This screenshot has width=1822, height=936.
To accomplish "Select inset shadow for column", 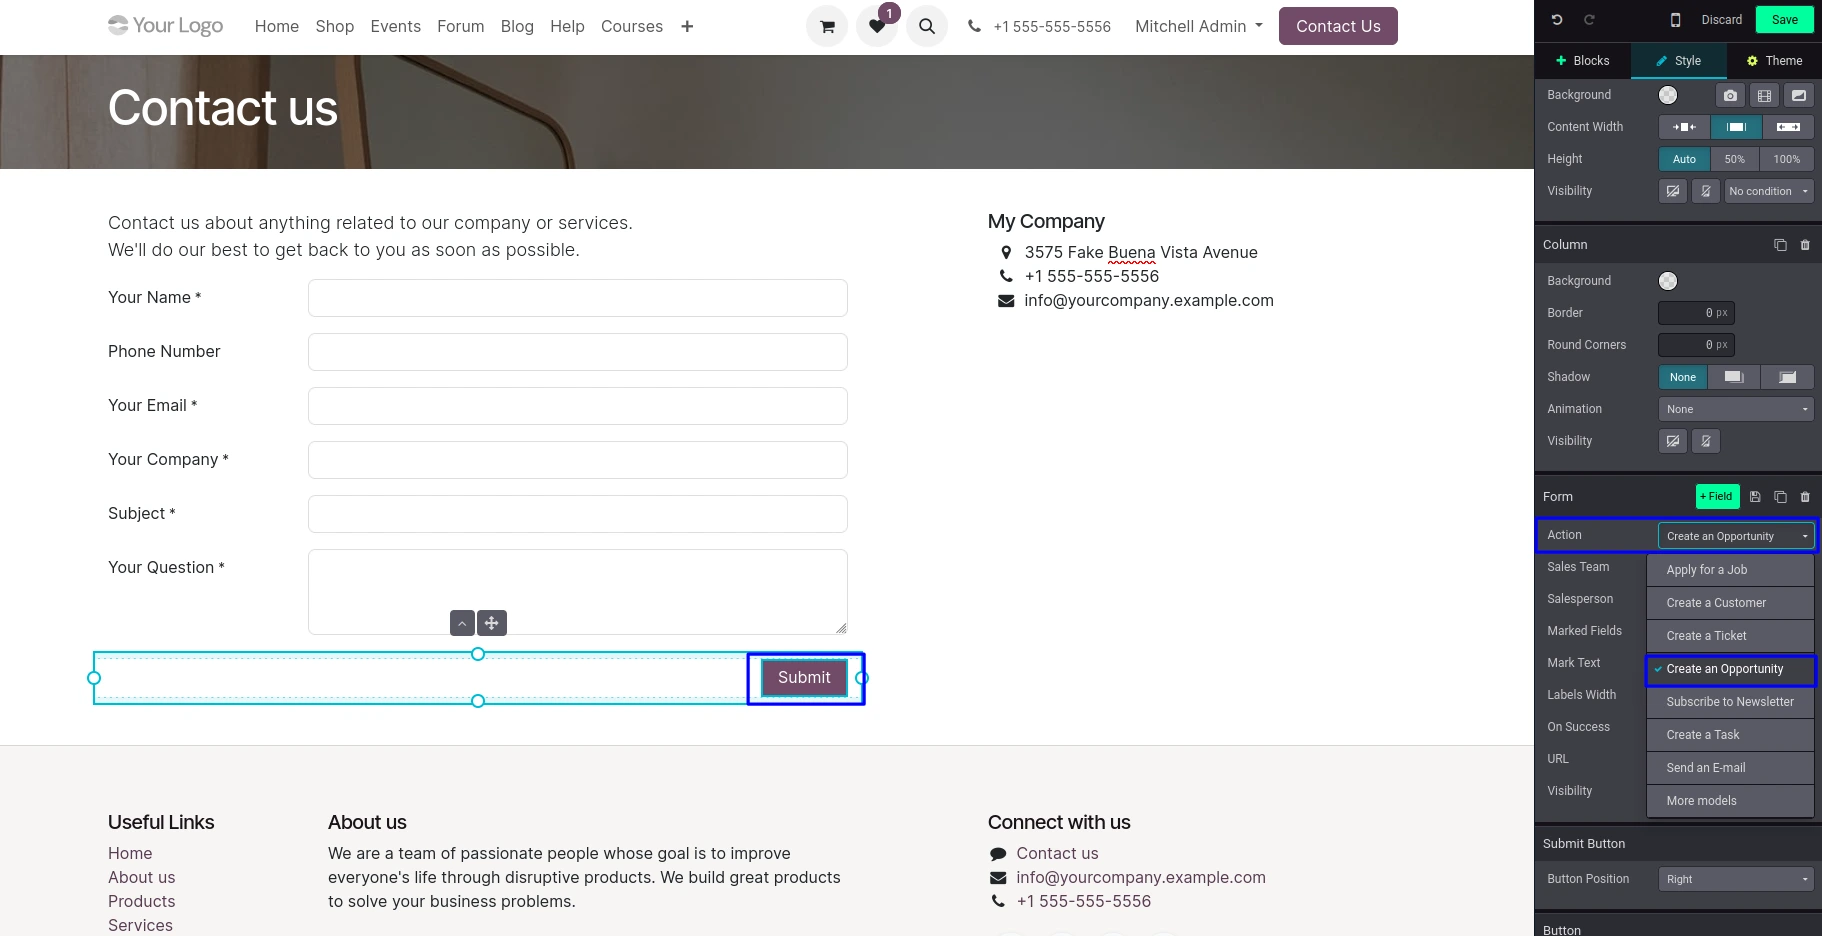I will [x=1787, y=377].
